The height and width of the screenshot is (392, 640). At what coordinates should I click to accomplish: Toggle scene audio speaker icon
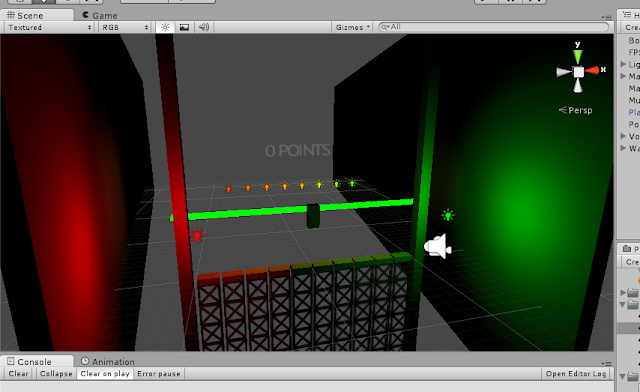(x=204, y=27)
